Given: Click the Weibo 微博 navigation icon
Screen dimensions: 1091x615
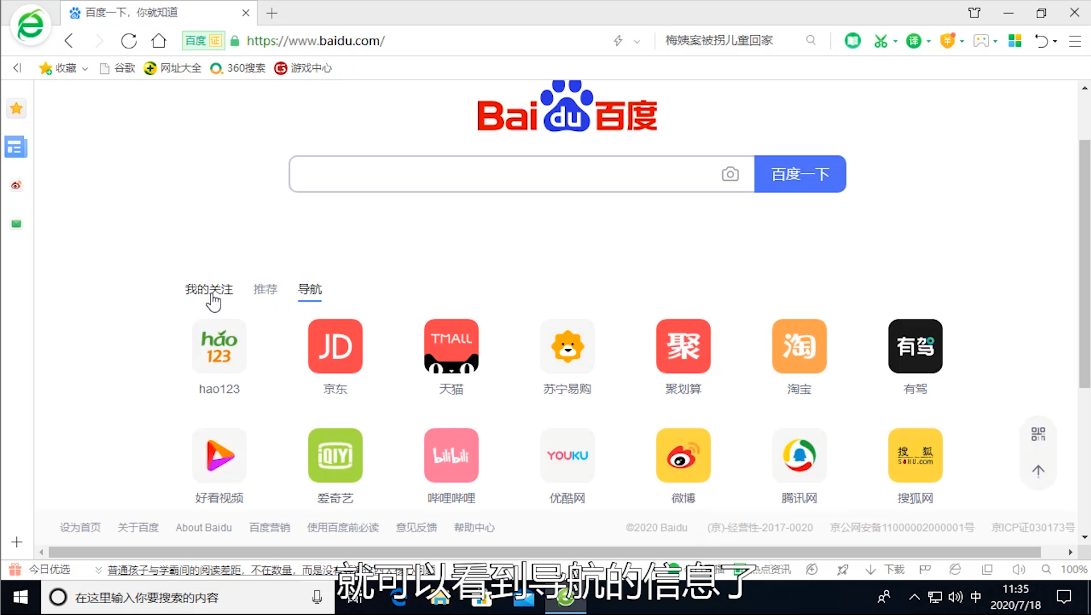Looking at the screenshot, I should click(x=683, y=455).
